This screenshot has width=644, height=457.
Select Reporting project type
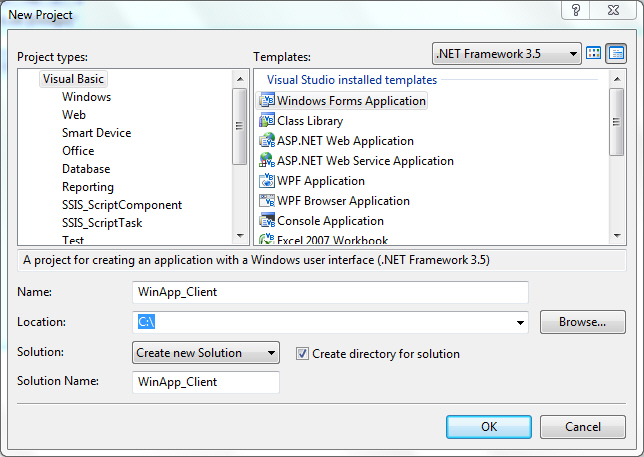[x=88, y=187]
